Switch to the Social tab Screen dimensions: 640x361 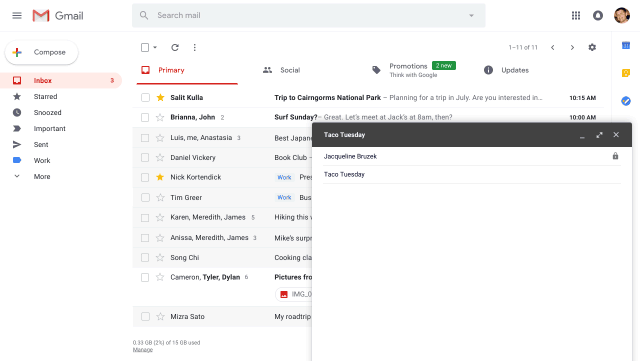(282, 70)
